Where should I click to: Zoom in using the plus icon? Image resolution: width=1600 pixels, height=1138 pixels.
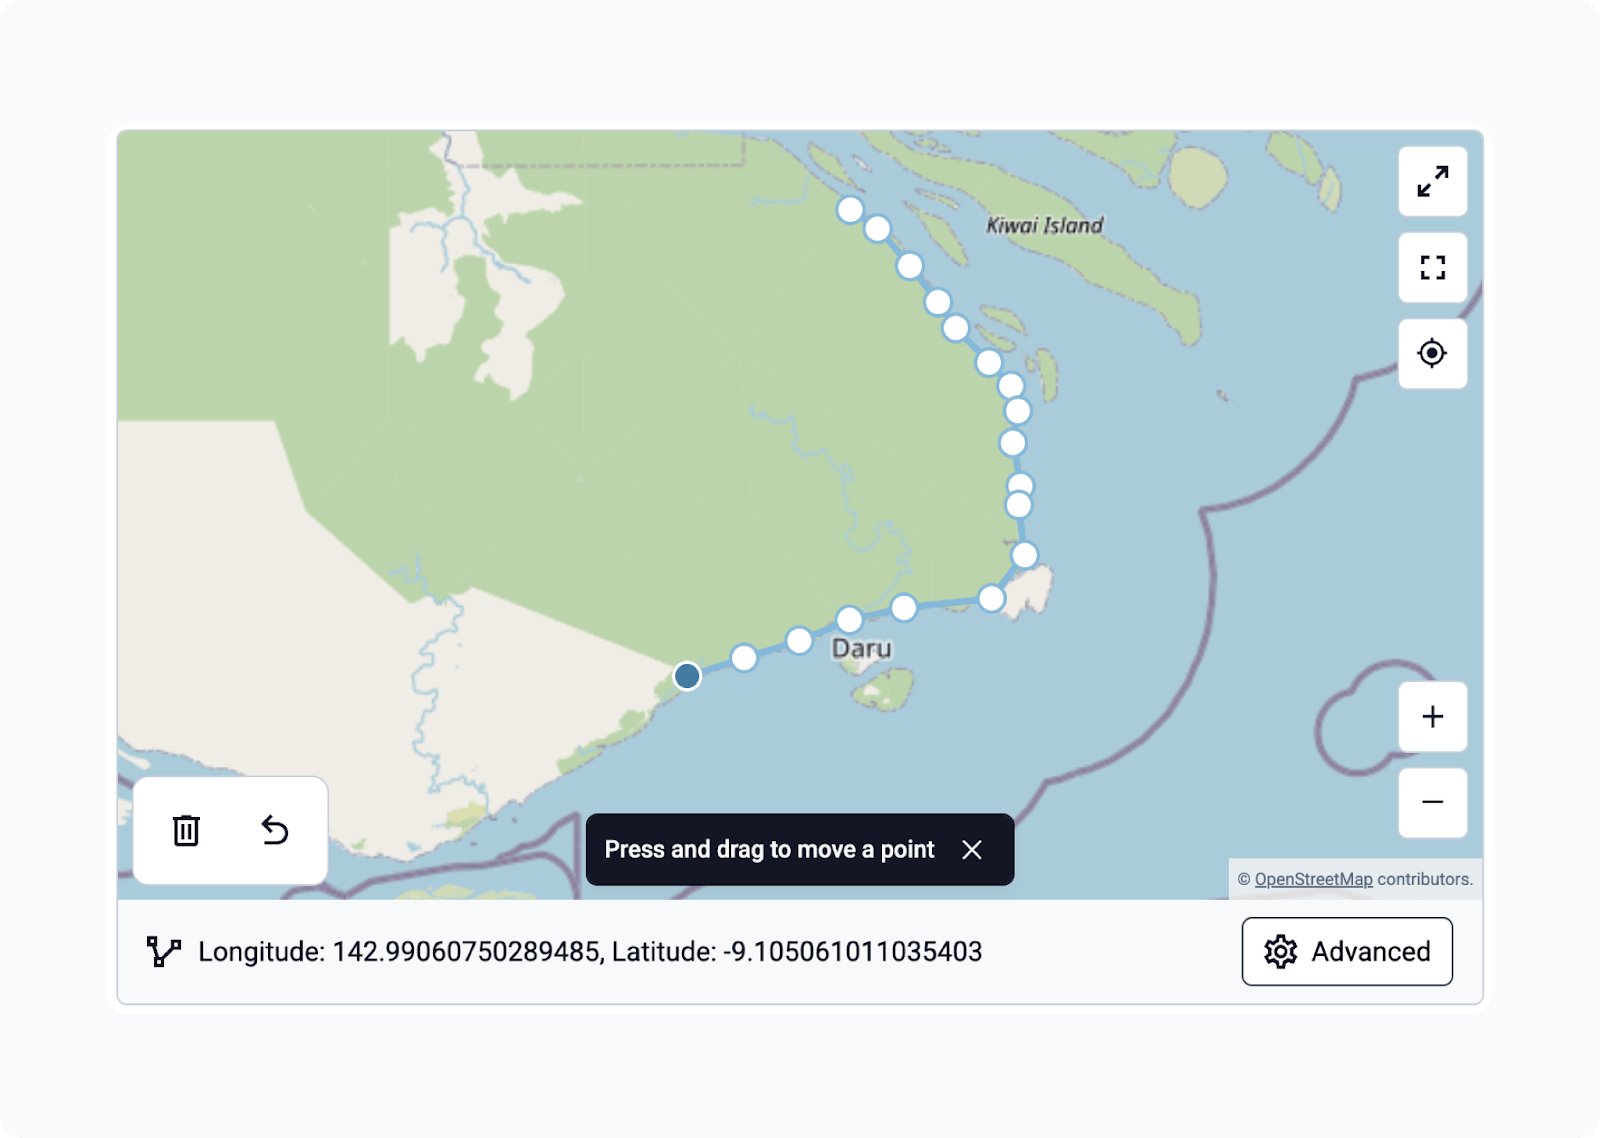tap(1432, 716)
